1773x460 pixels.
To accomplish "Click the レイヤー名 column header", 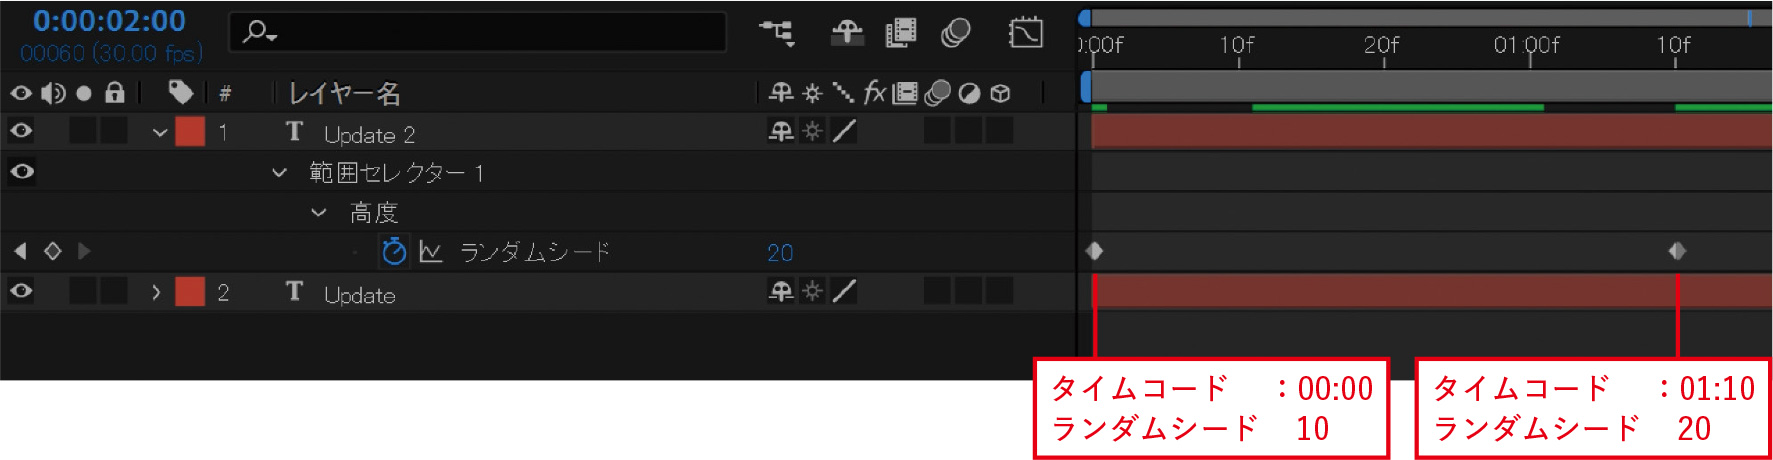I will click(x=345, y=93).
